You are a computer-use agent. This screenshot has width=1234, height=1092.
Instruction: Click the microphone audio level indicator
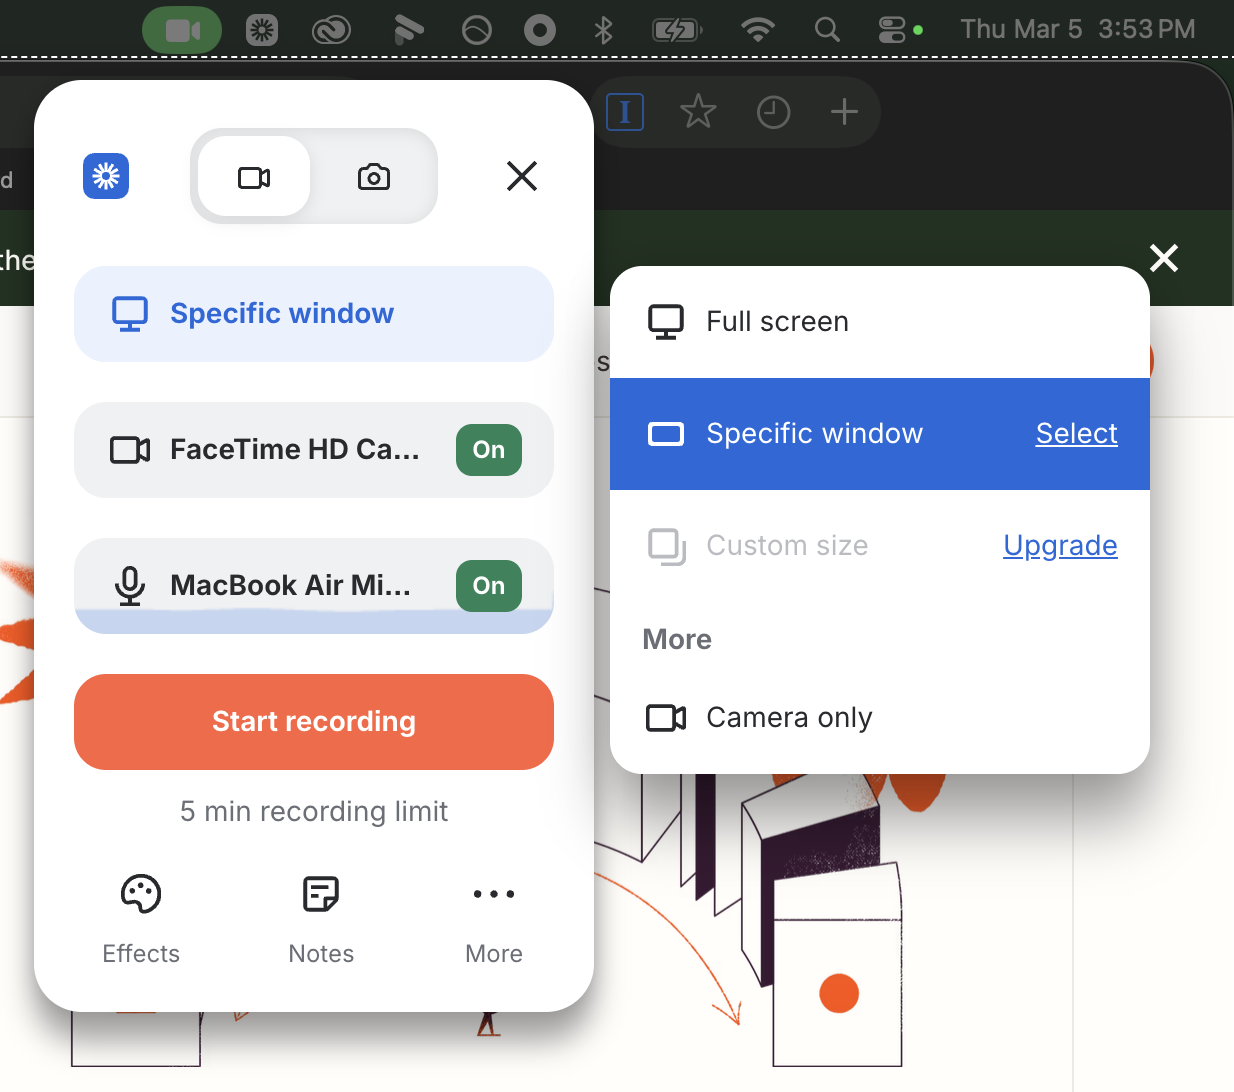click(313, 619)
